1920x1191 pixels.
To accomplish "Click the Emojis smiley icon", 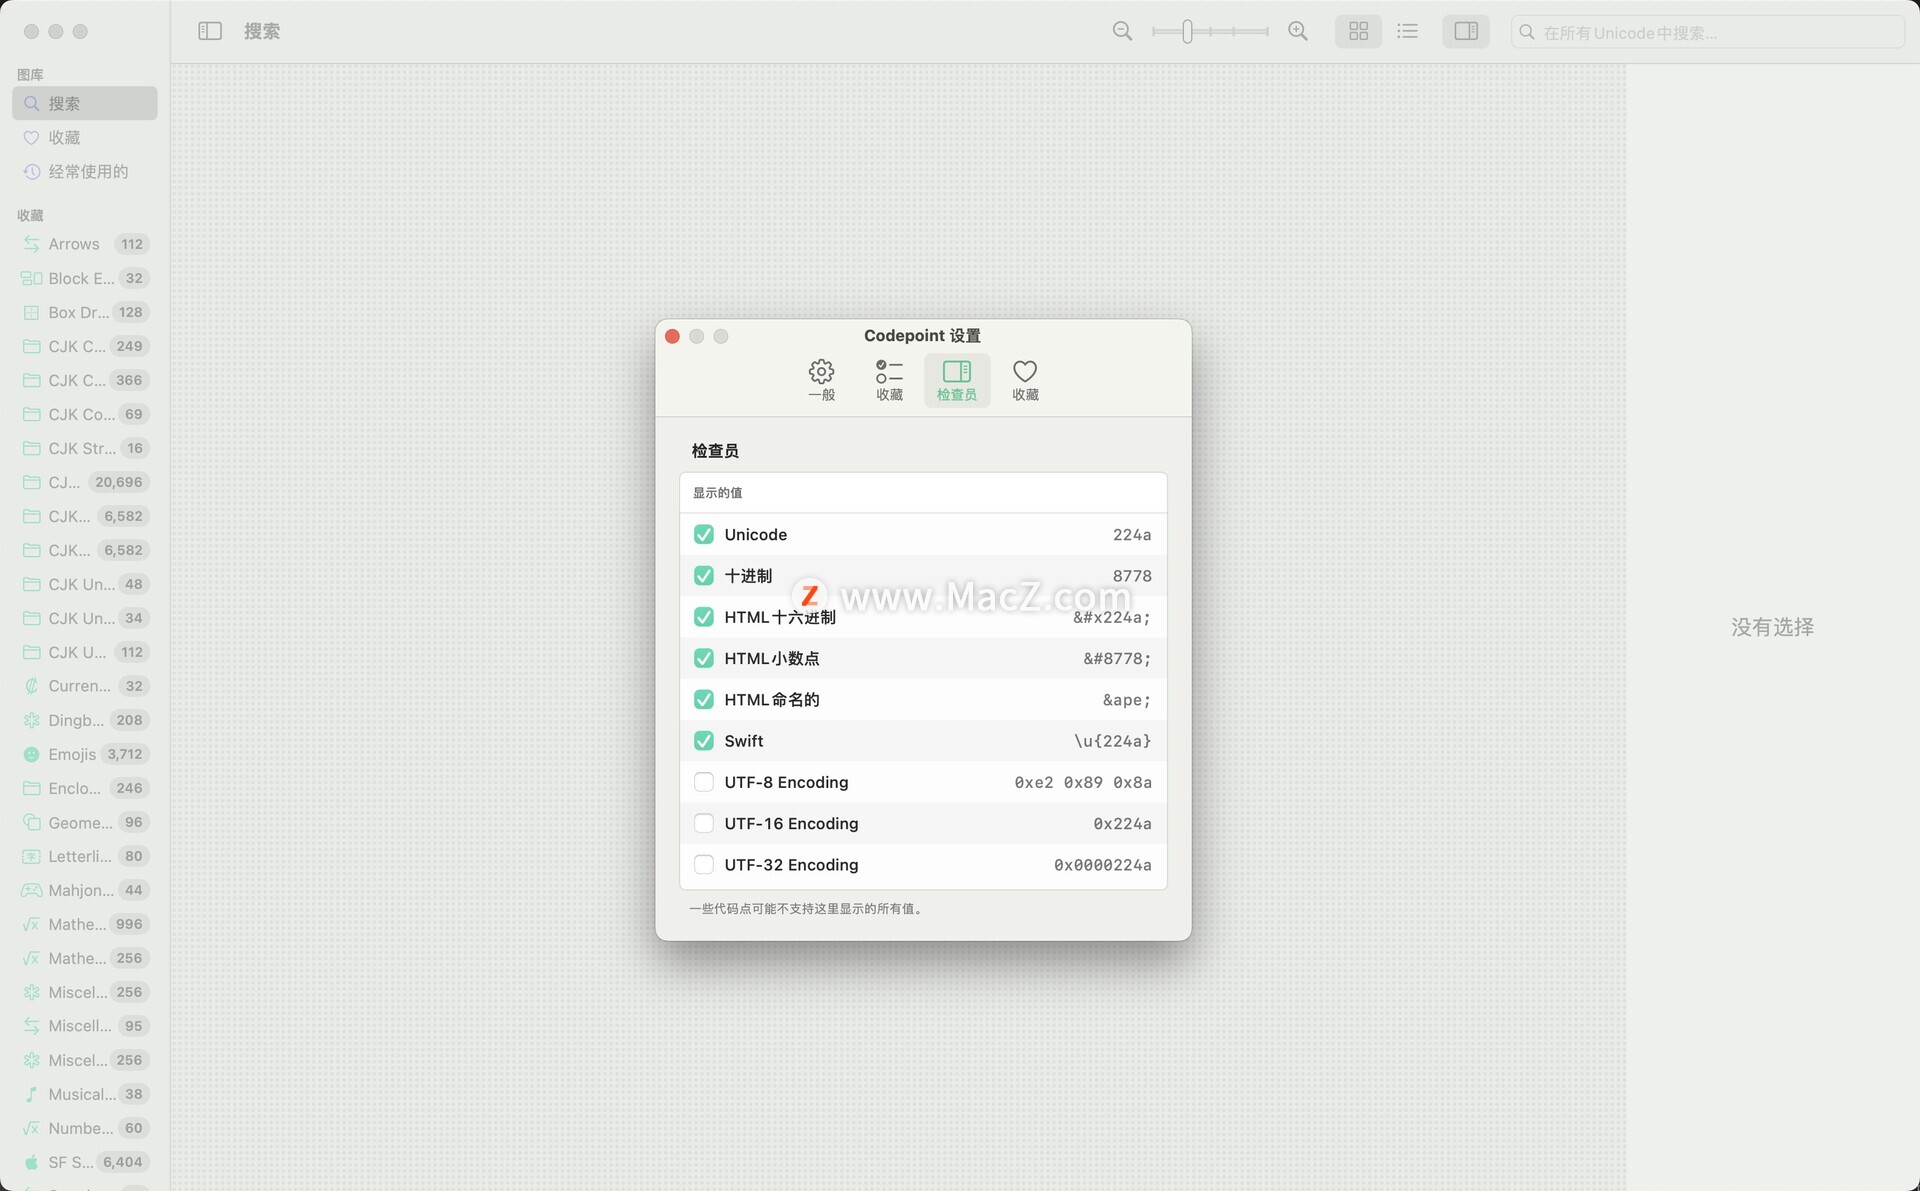I will tap(31, 754).
